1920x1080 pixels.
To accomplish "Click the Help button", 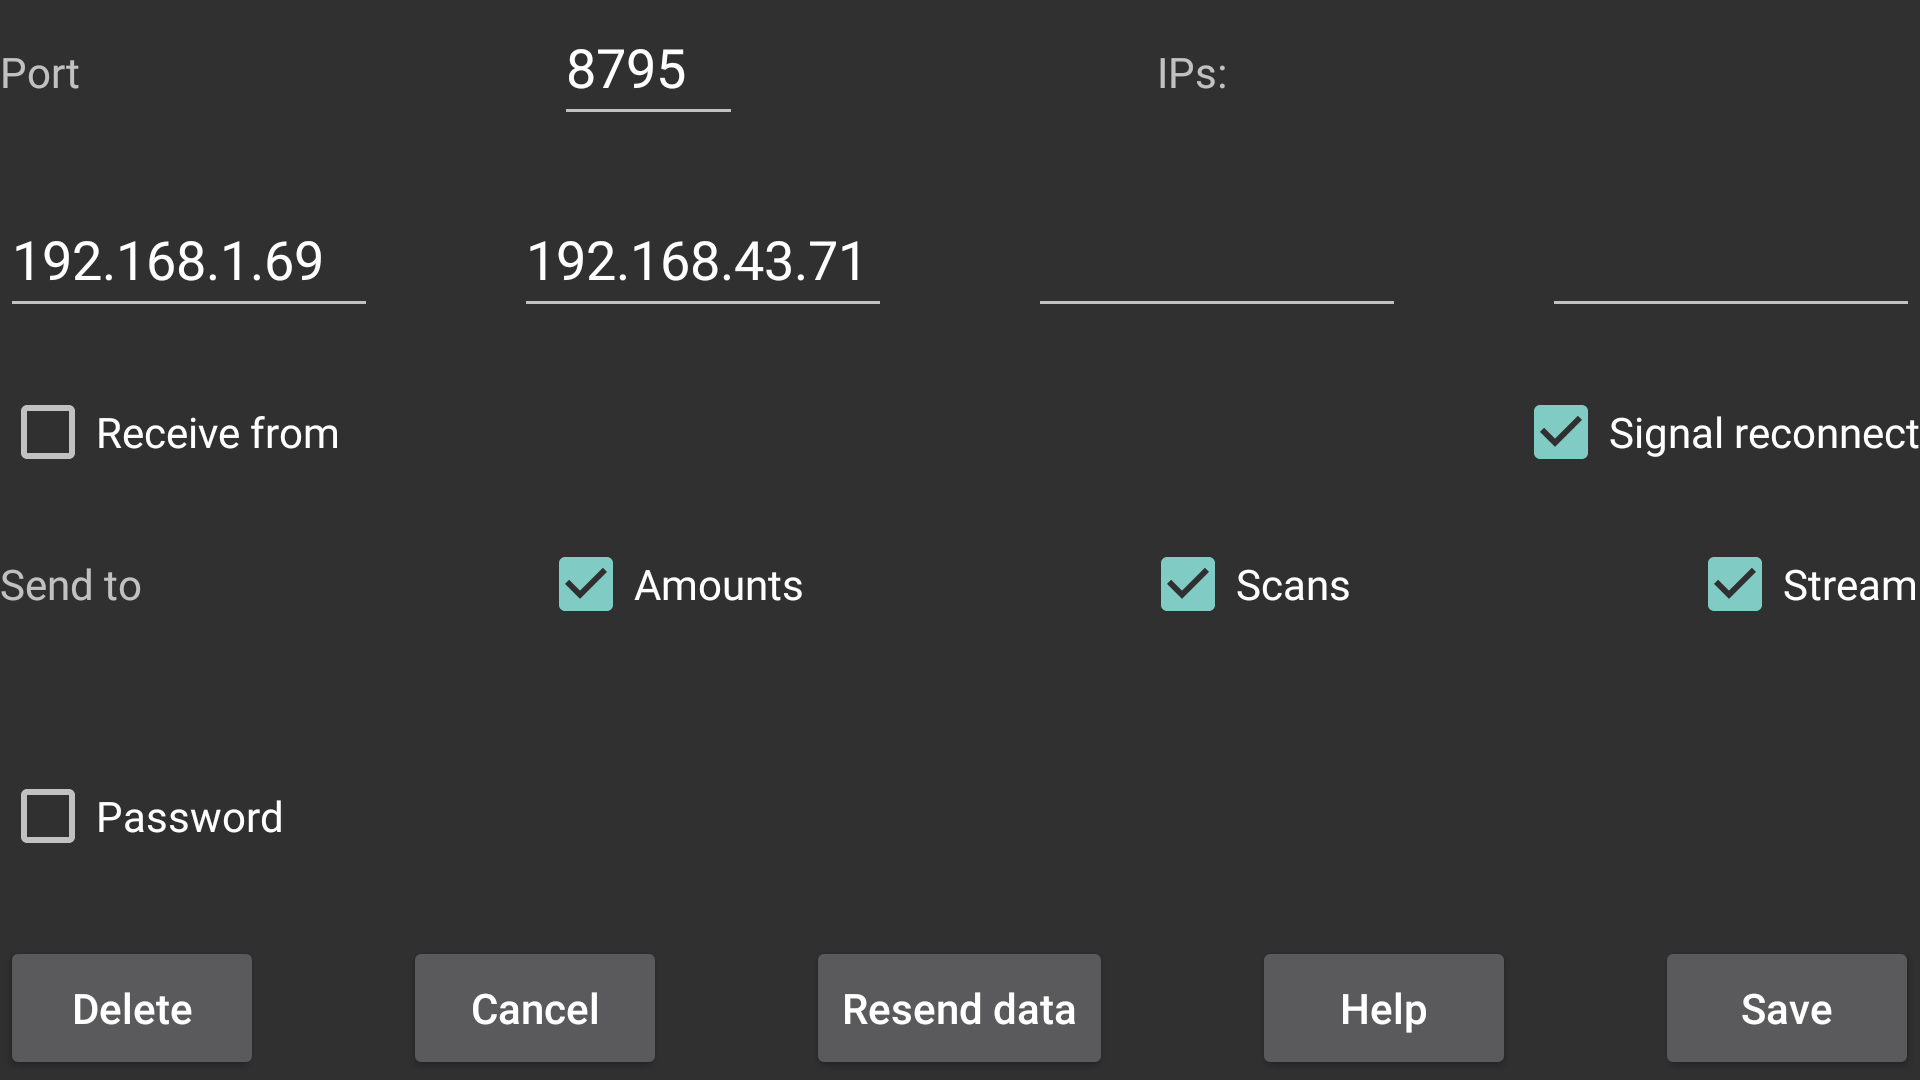I will [x=1383, y=1007].
